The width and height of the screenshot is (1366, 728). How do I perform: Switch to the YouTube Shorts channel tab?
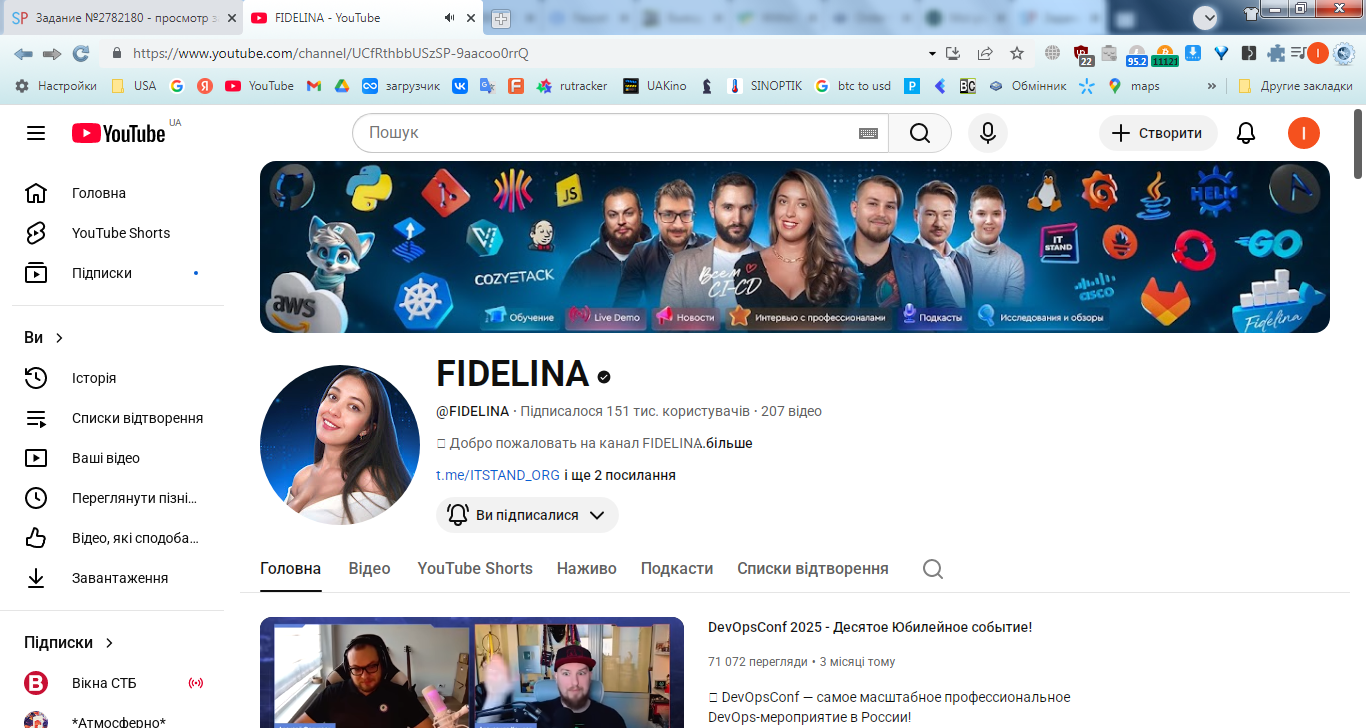pyautogui.click(x=475, y=569)
